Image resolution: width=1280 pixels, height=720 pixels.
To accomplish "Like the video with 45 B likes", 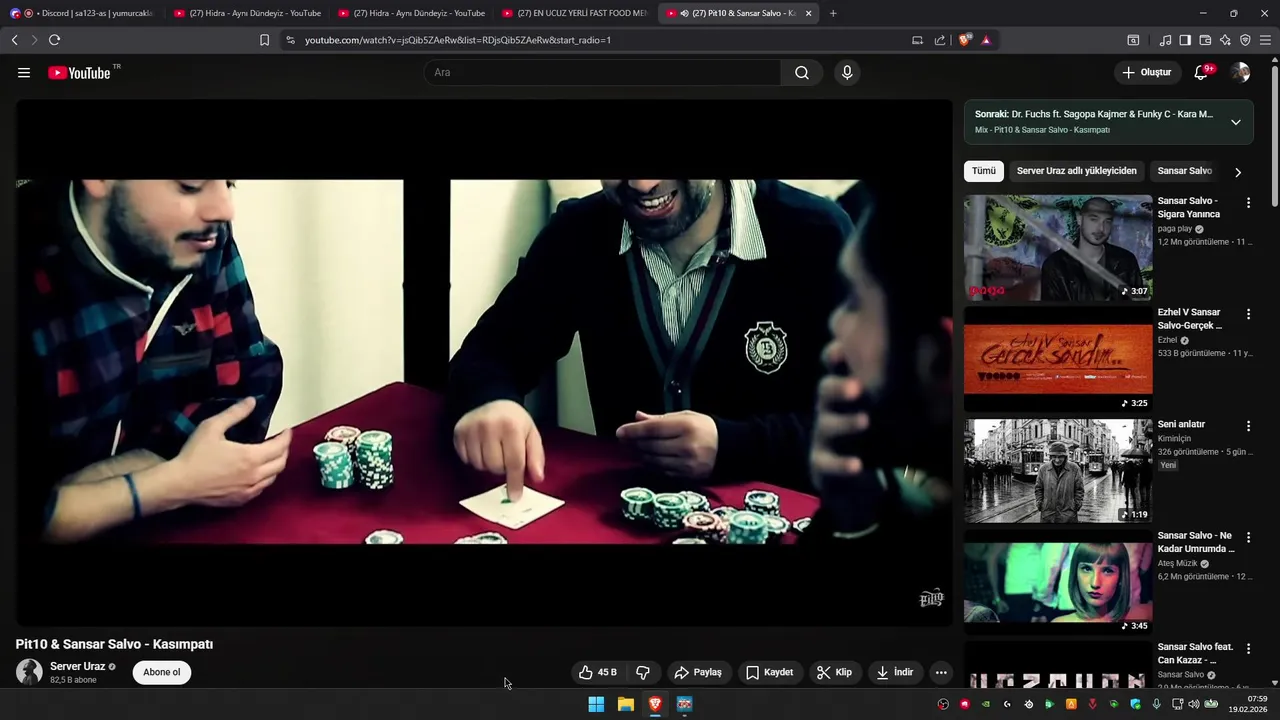I will pos(598,672).
